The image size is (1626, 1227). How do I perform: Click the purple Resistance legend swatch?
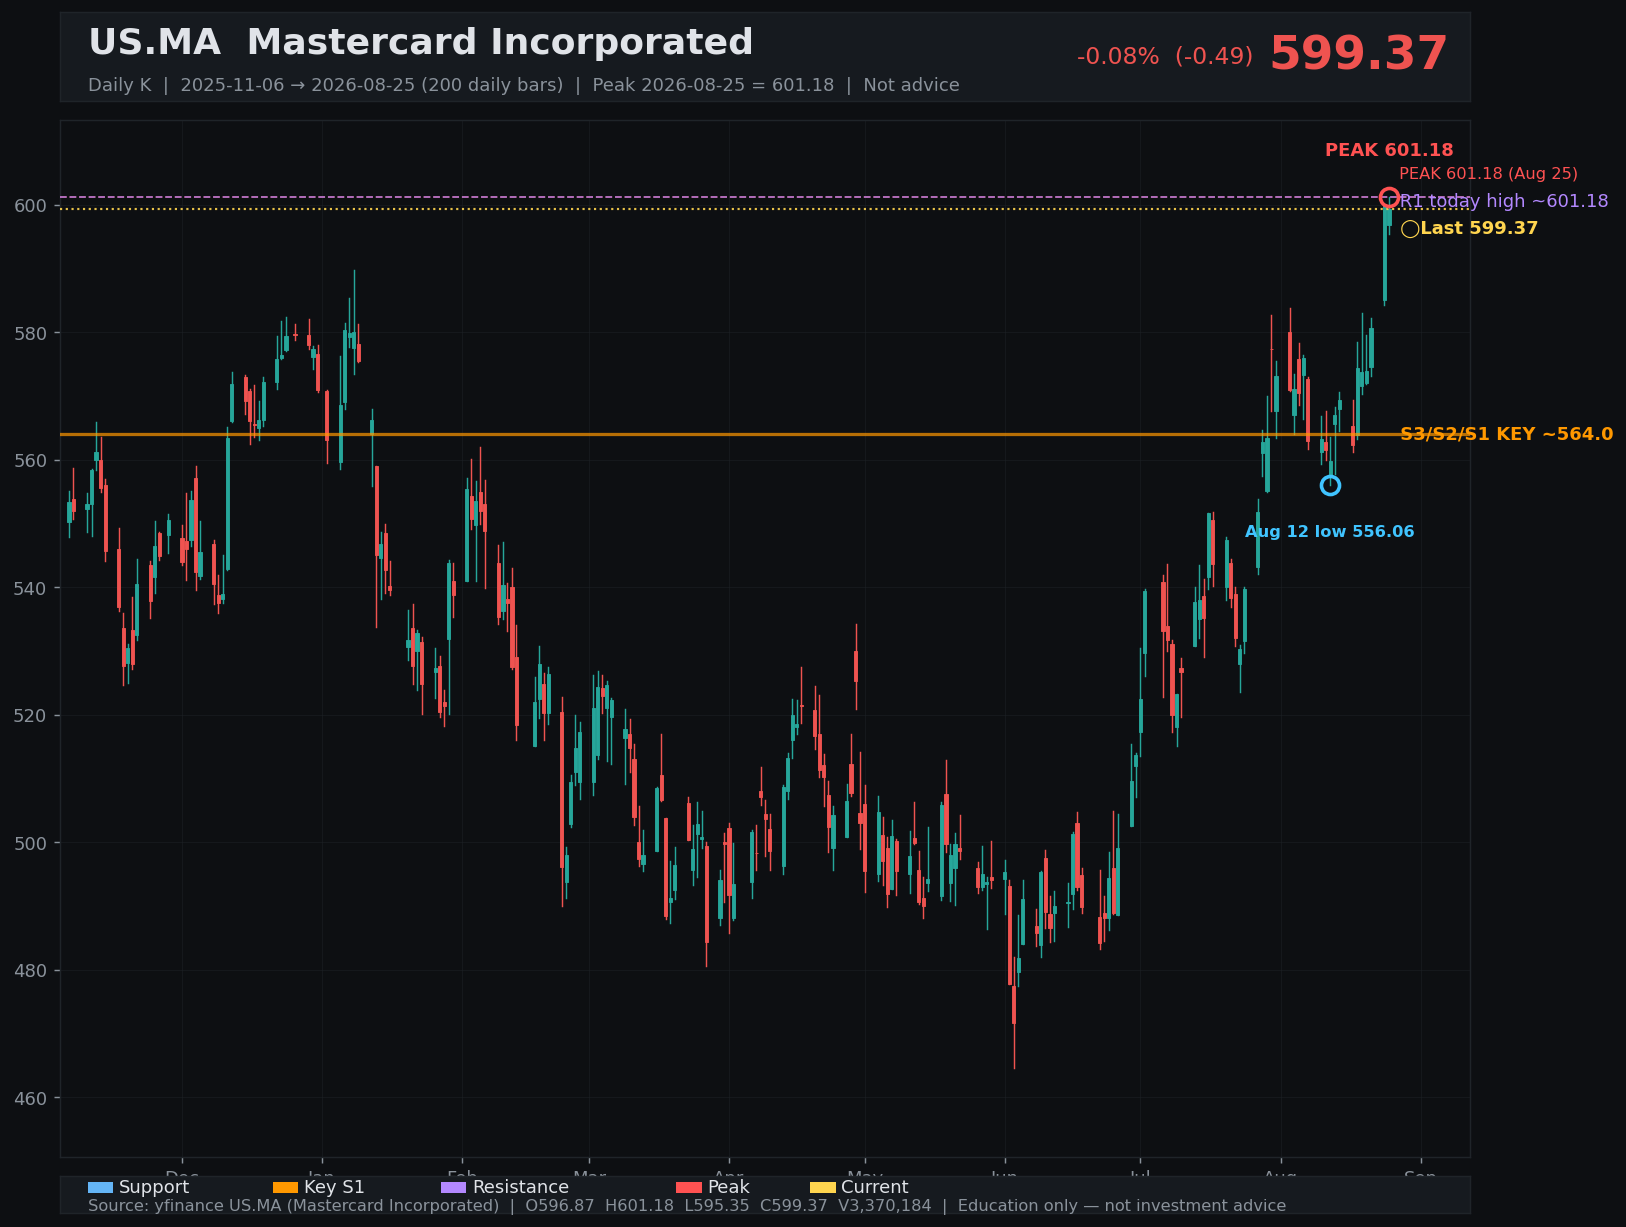coord(453,1187)
